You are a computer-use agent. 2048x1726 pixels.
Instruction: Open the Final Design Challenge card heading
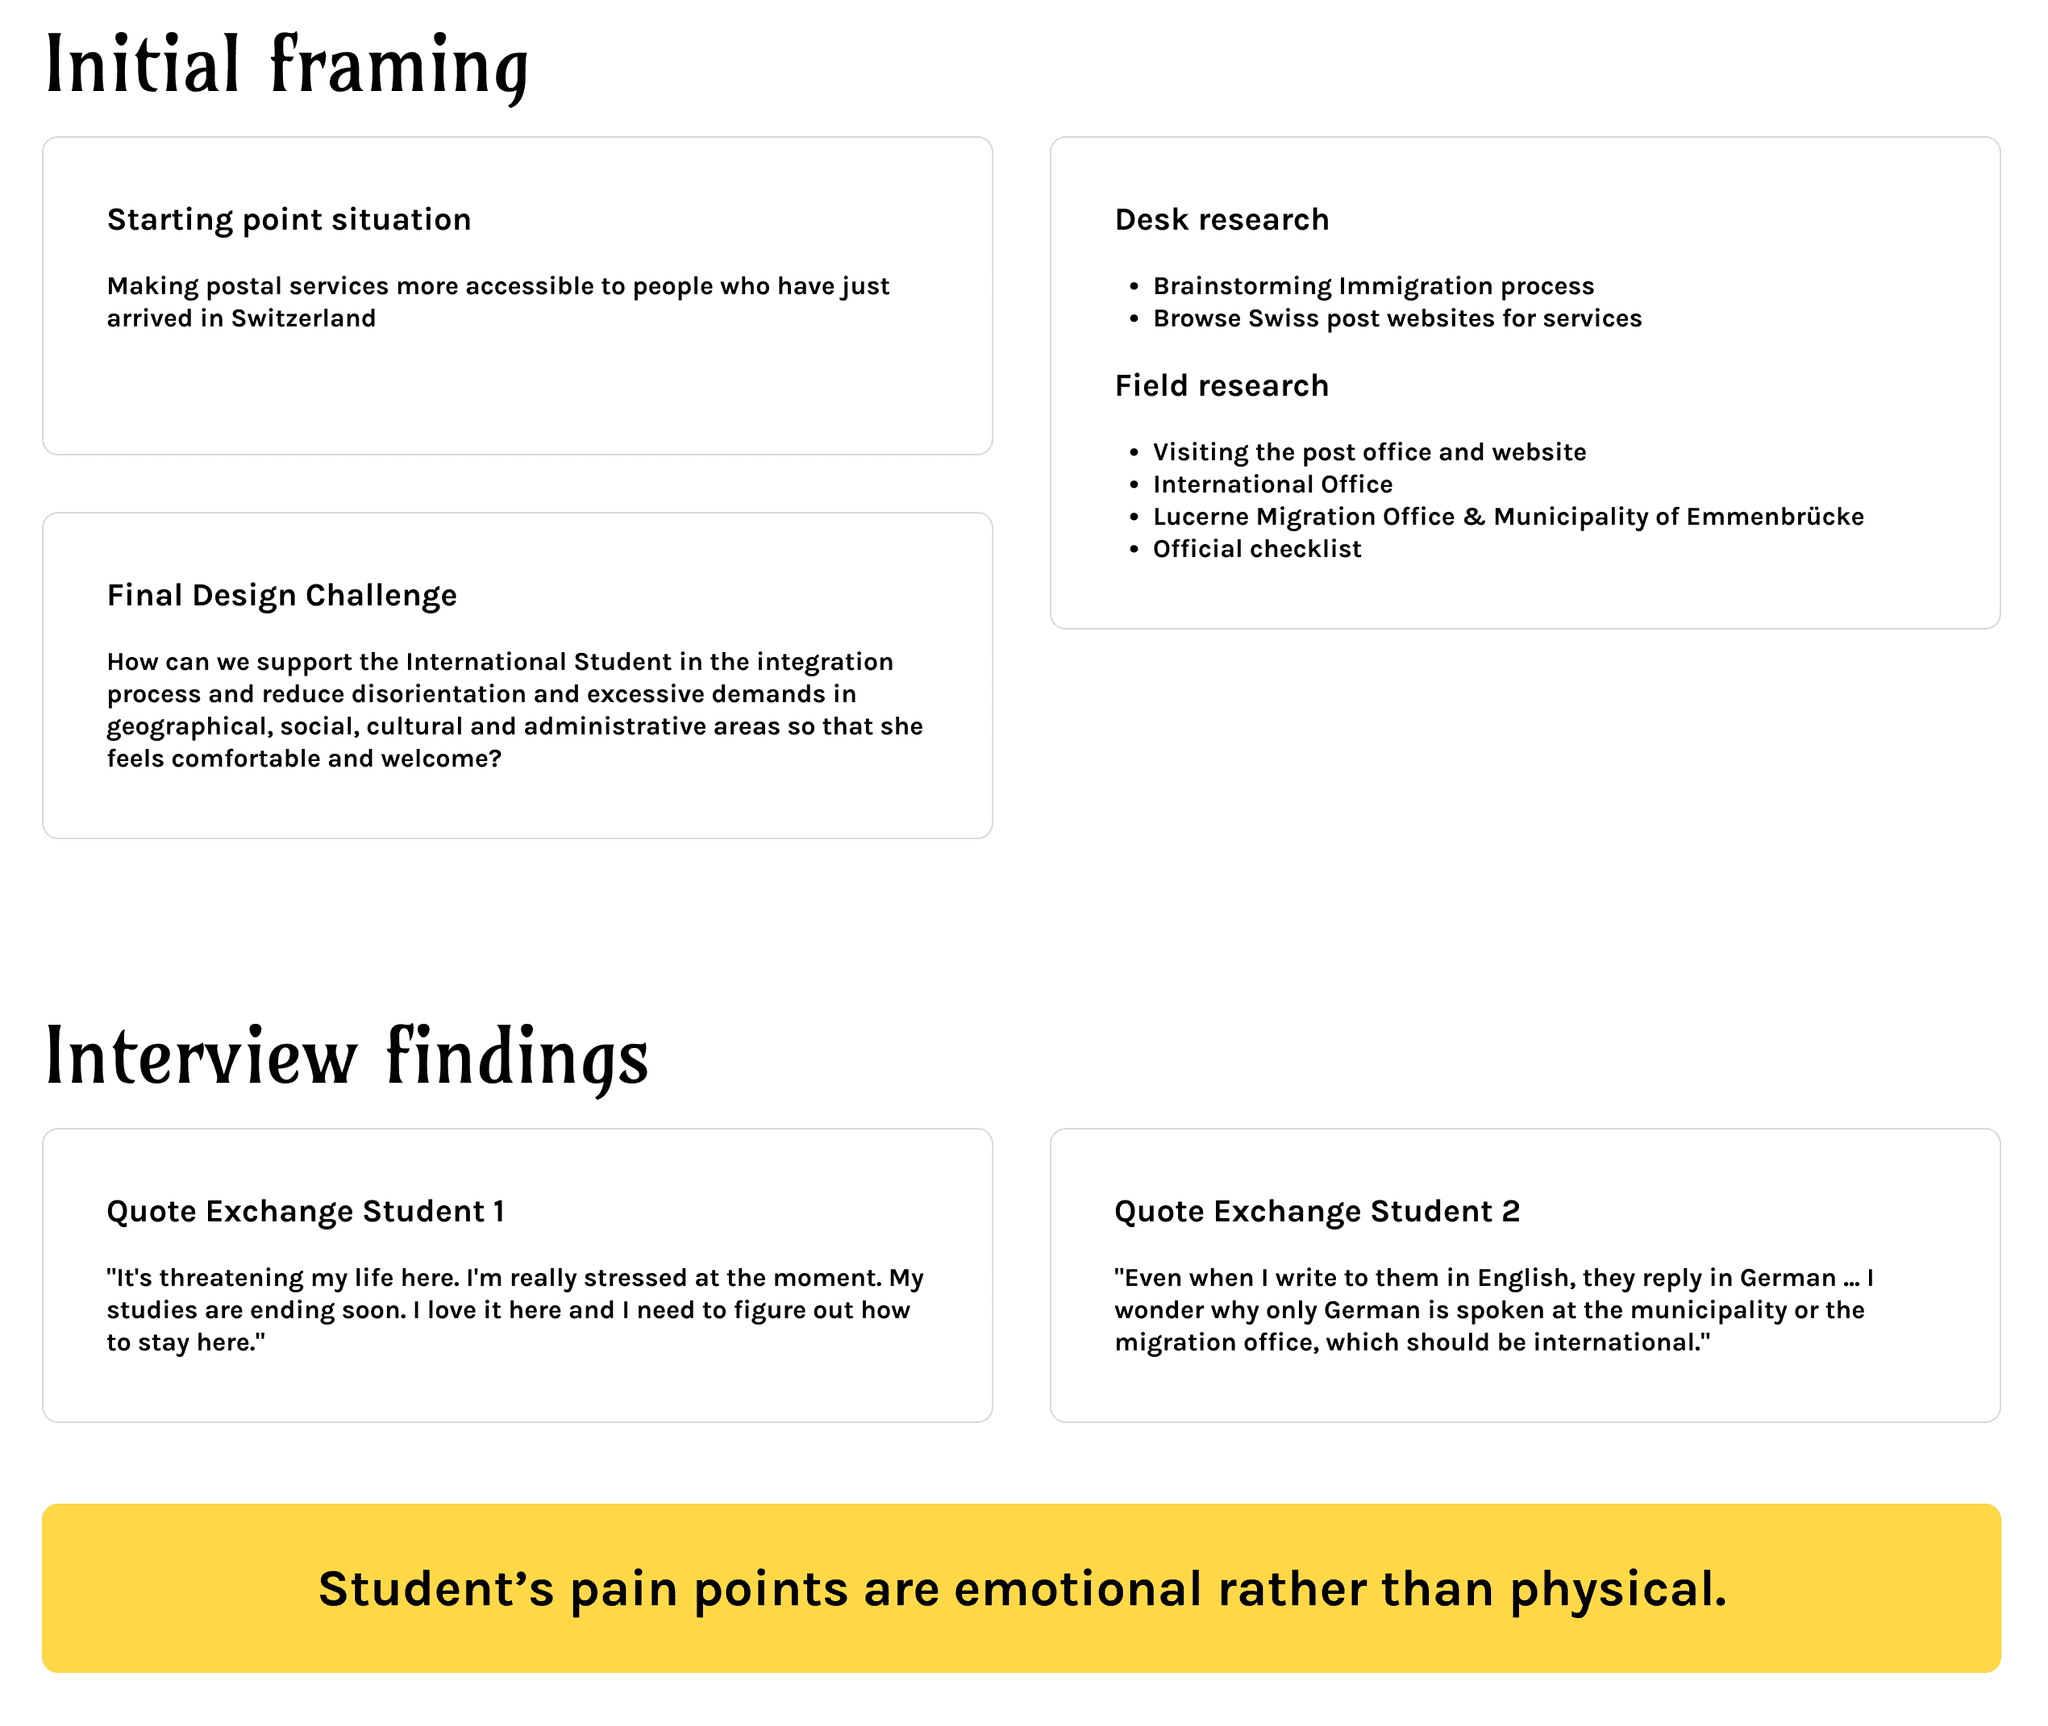pos(282,595)
